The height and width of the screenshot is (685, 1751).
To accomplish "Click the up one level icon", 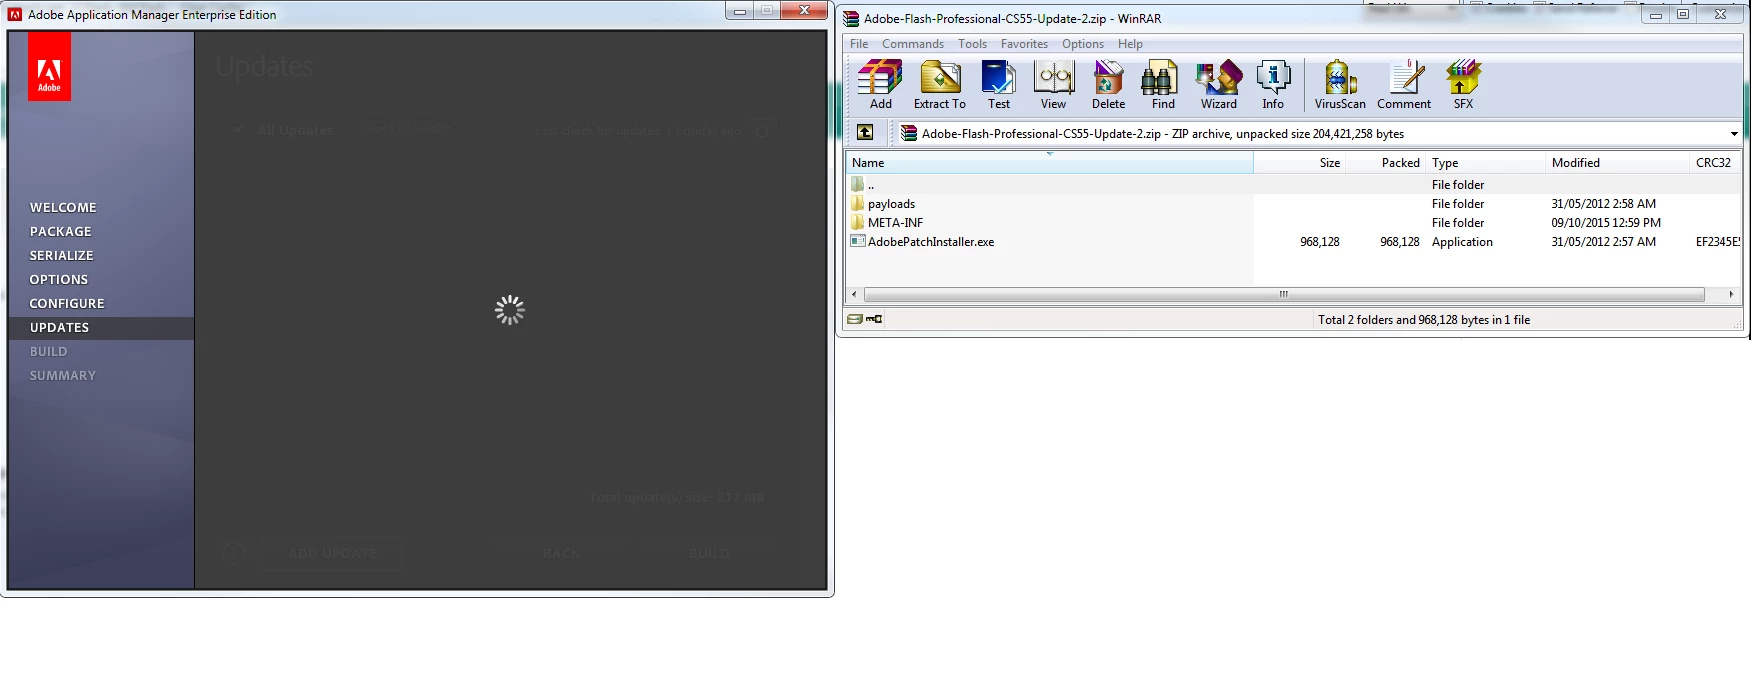I will click(x=865, y=132).
